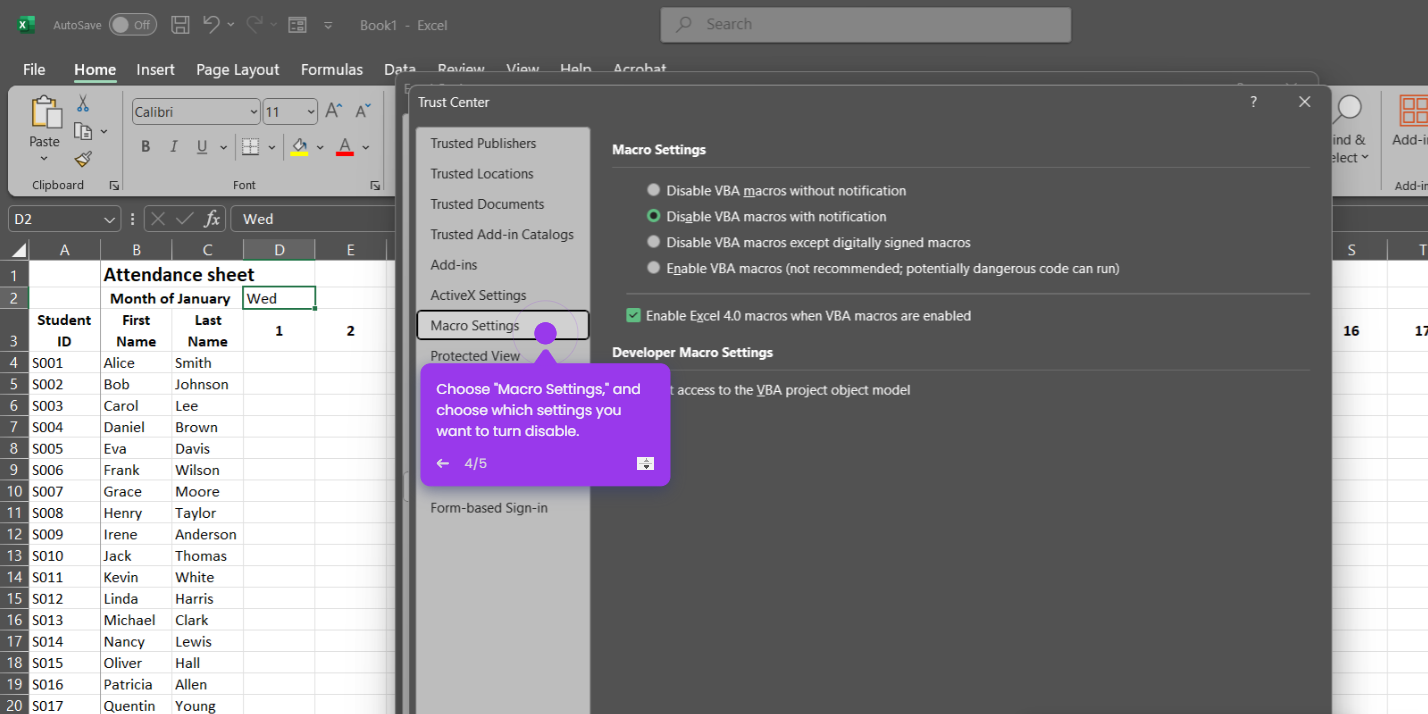This screenshot has width=1428, height=714.
Task: Expand the Name Box dropdown arrow
Action: (x=109, y=219)
